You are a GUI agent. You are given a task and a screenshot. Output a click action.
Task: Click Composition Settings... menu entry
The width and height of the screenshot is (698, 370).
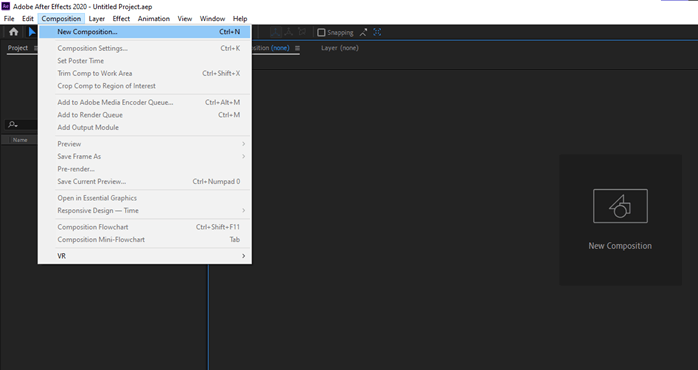(x=145, y=48)
